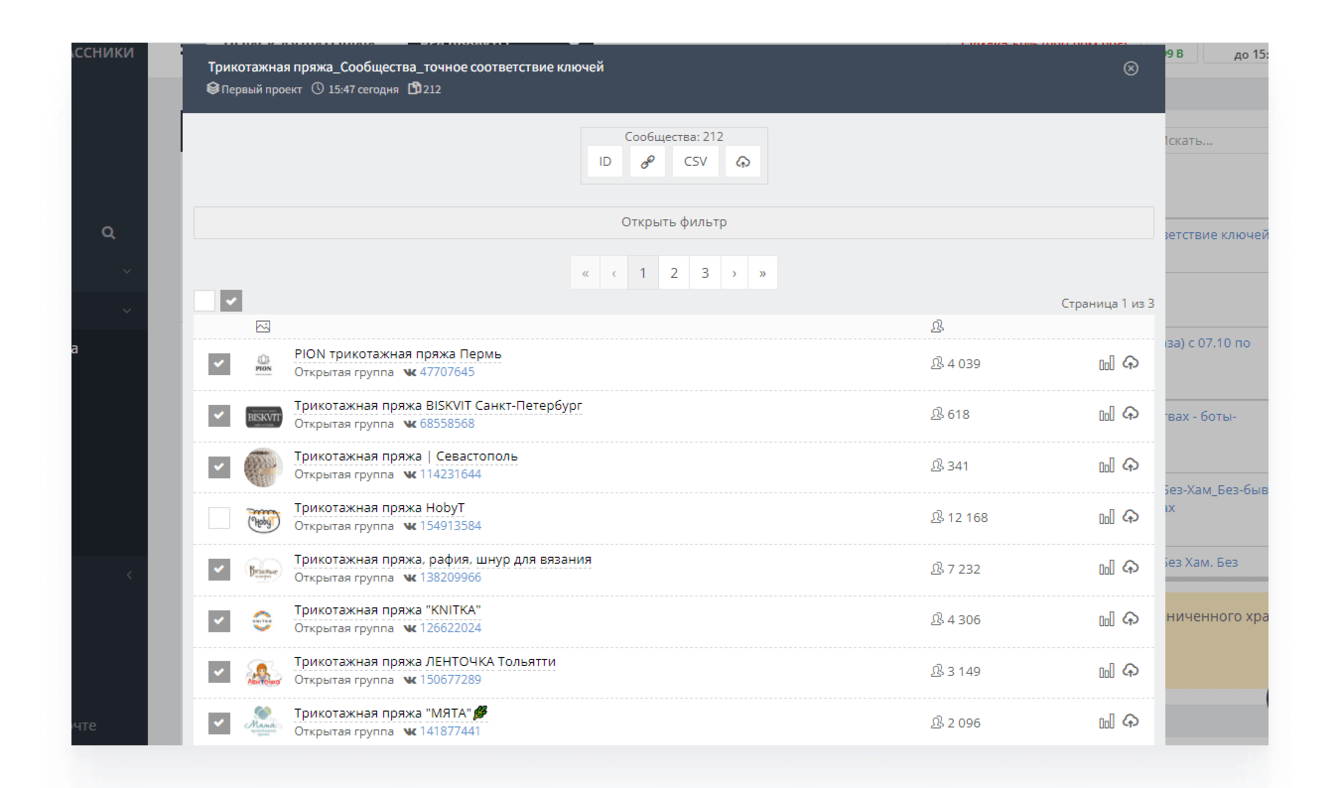Open PION трикотажная пряжа Пермь group name
Image resolution: width=1340 pixels, height=788 pixels.
click(398, 354)
